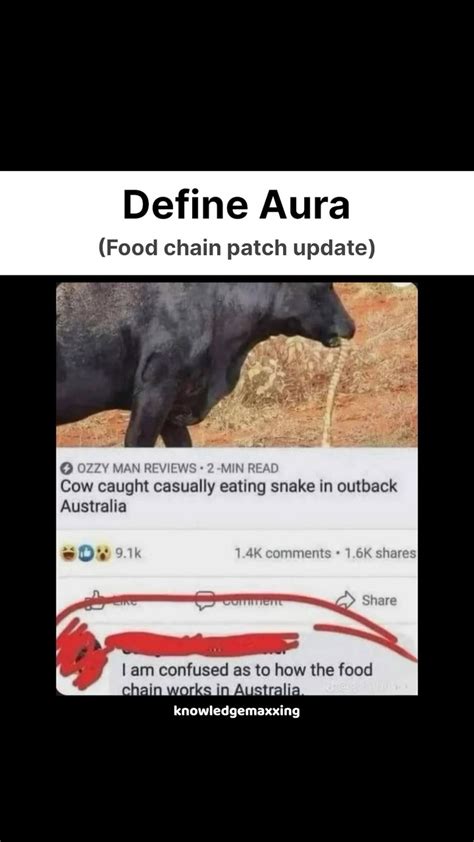Click the comment speech bubble icon
Viewport: 474px width, 842px height.
click(205, 601)
